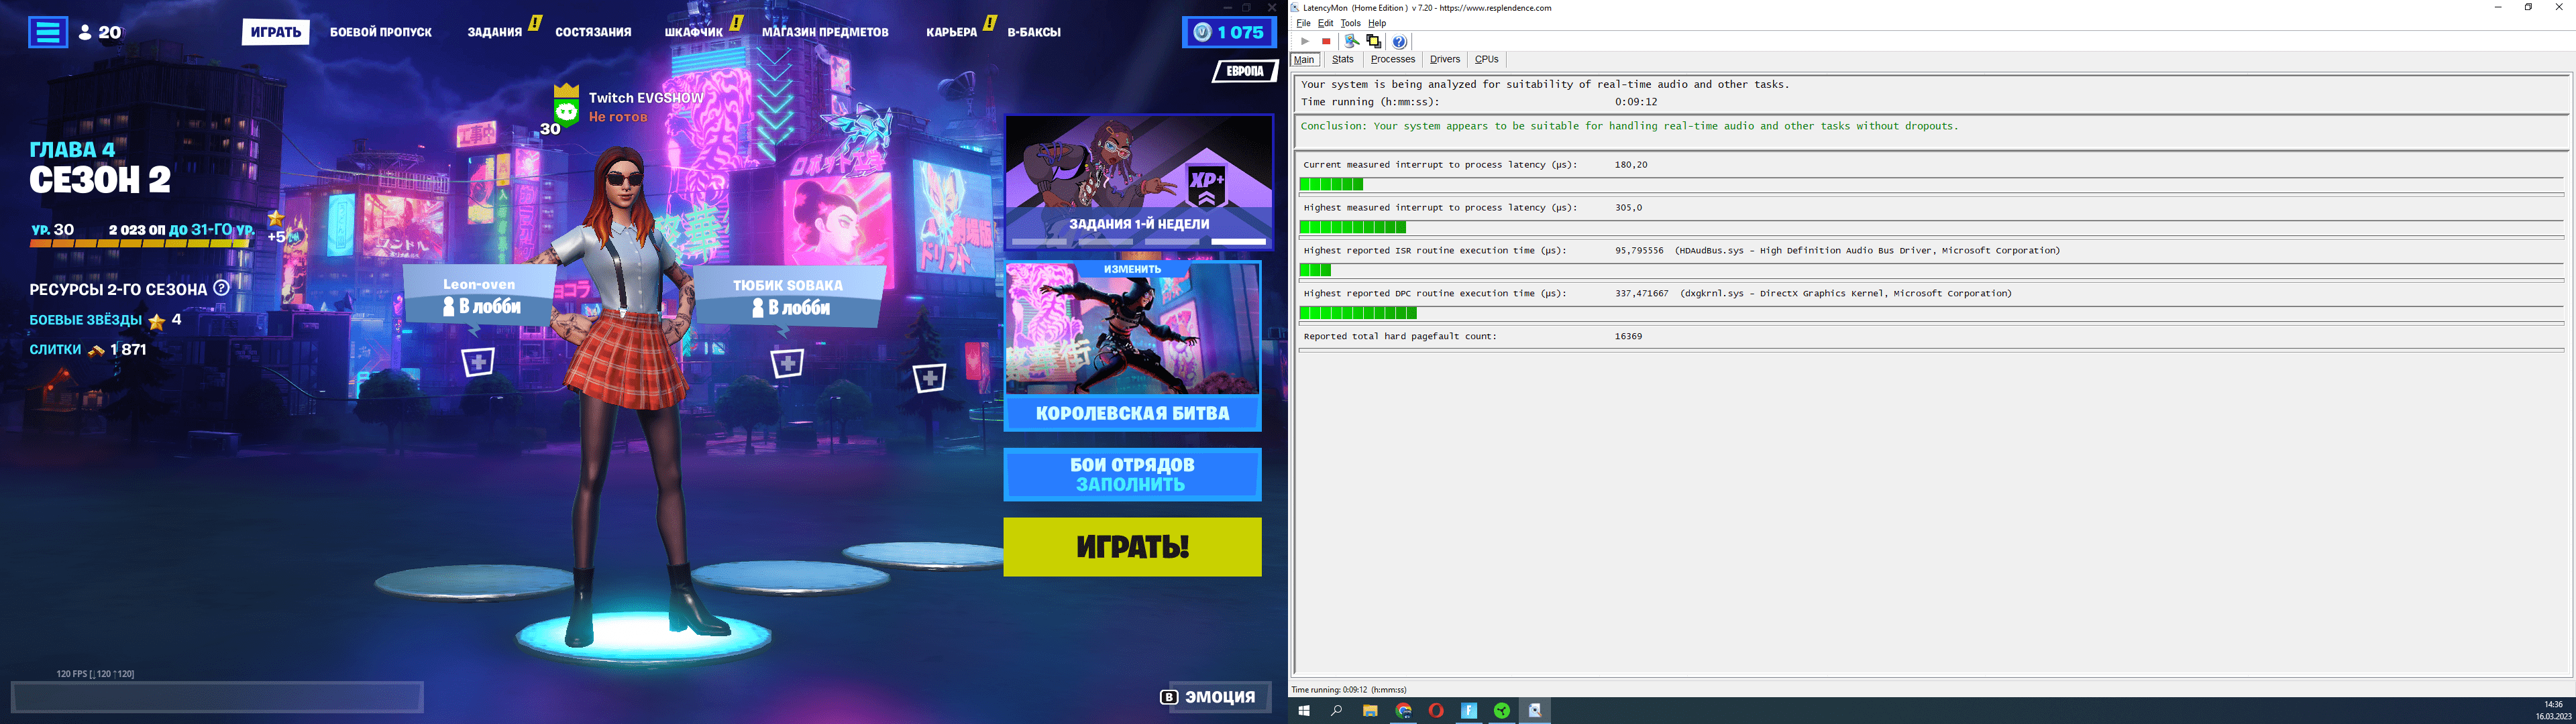2576x724 pixels.
Task: Click the green crowned player avatar icon
Action: (x=567, y=106)
